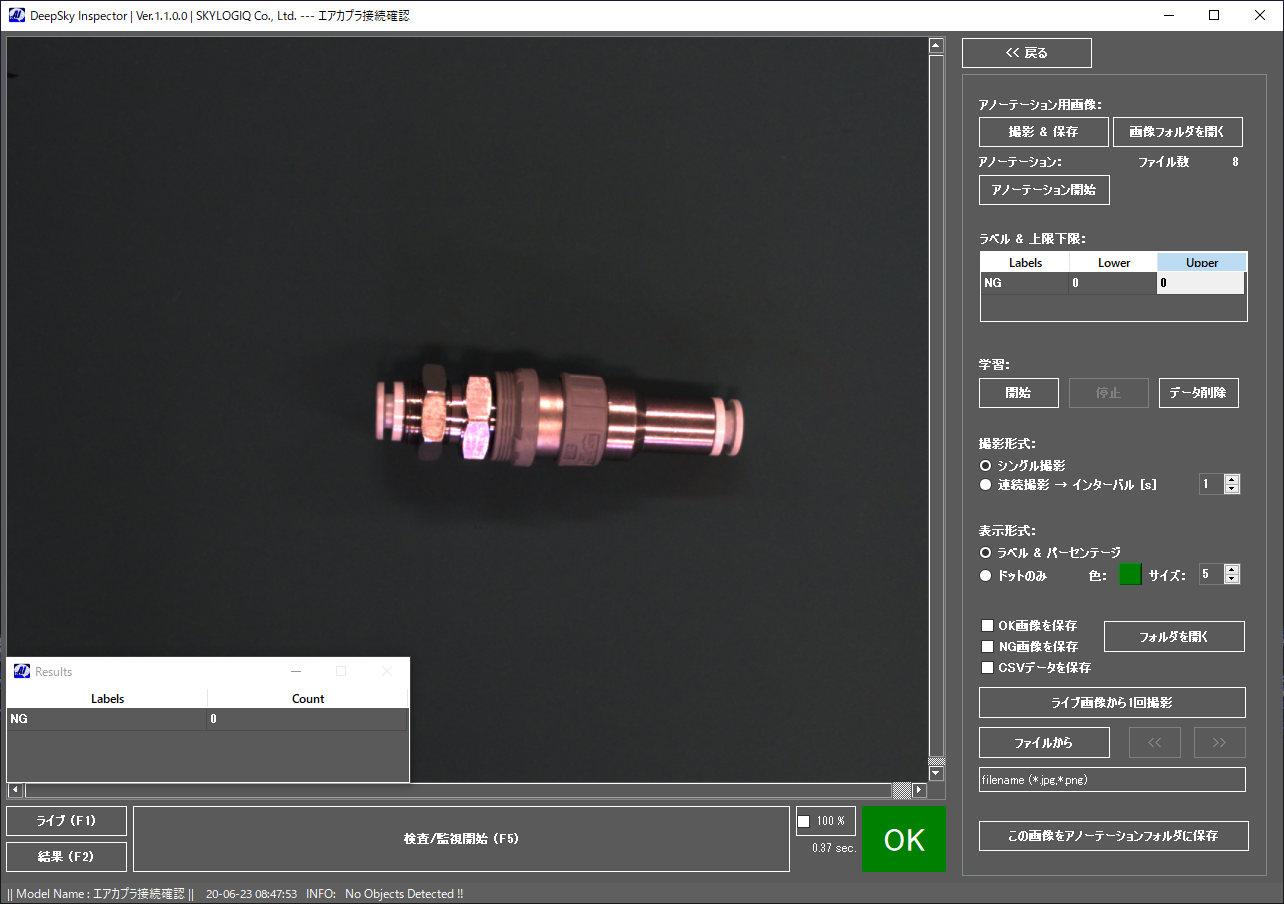Toggle the 100 % checkbox
Screen dimensions: 1284x904
(x=804, y=822)
